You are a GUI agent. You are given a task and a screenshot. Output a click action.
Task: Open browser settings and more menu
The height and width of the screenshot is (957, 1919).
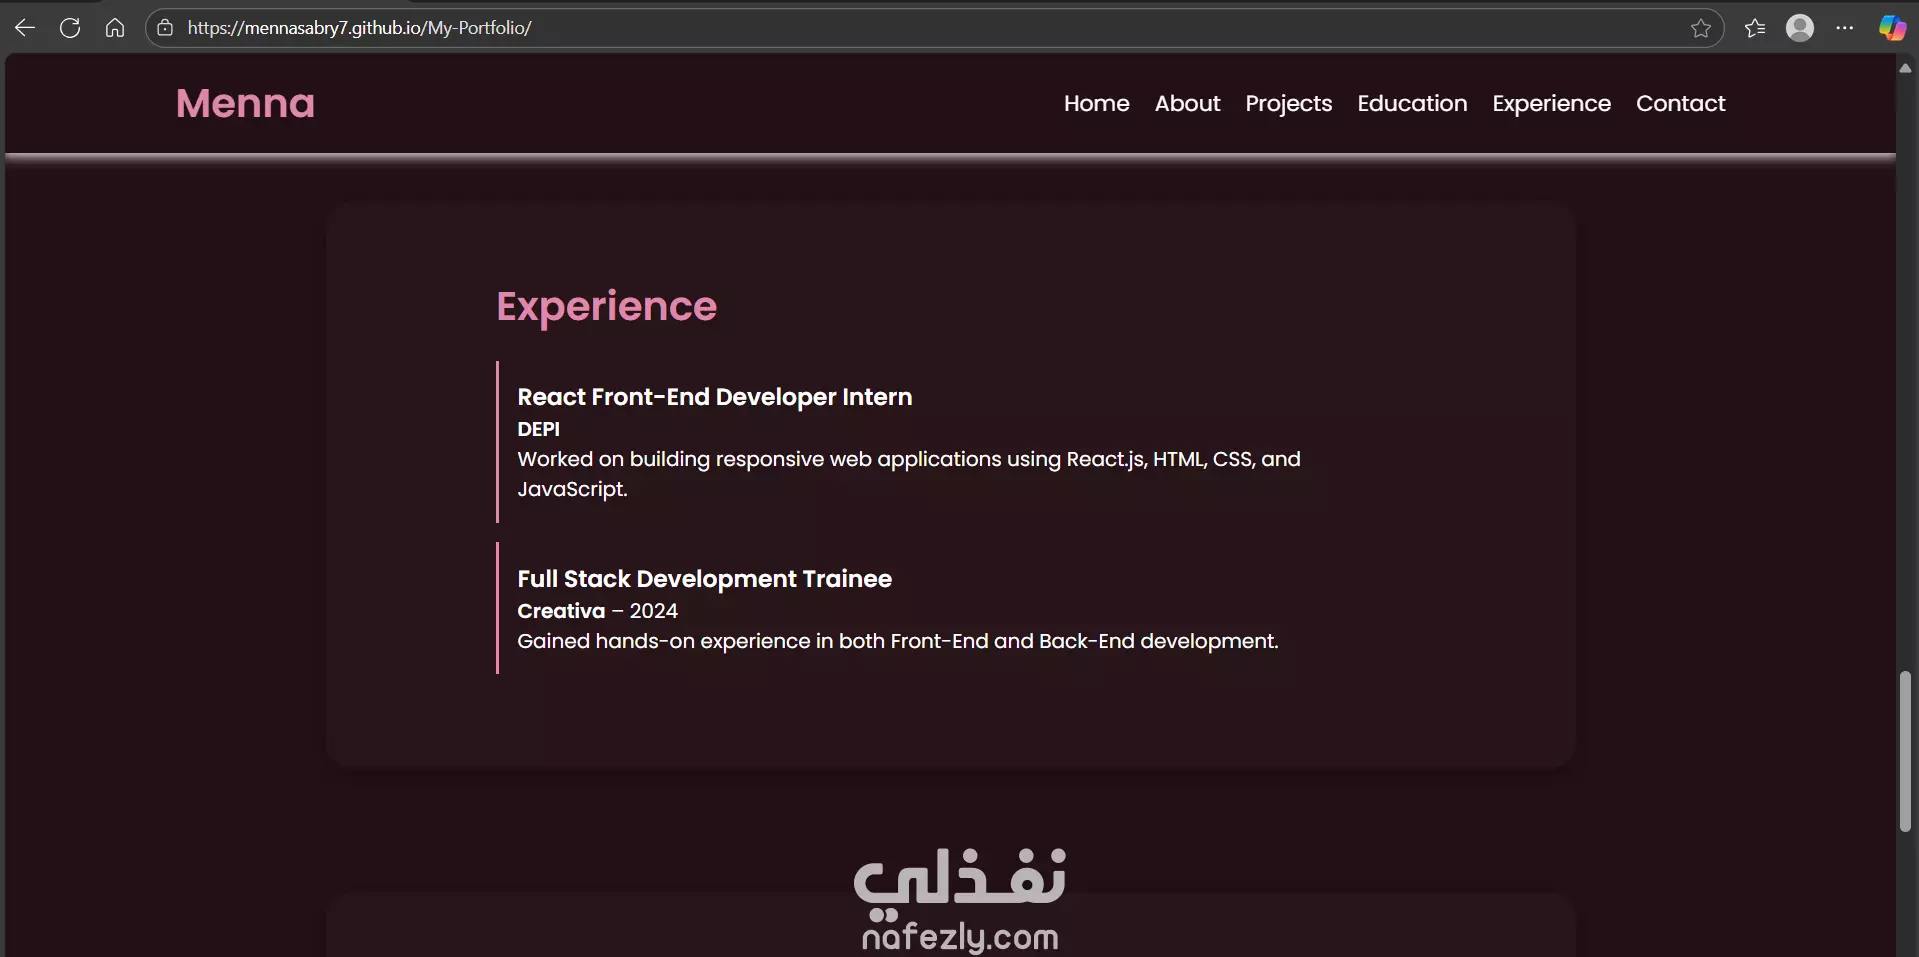point(1845,28)
